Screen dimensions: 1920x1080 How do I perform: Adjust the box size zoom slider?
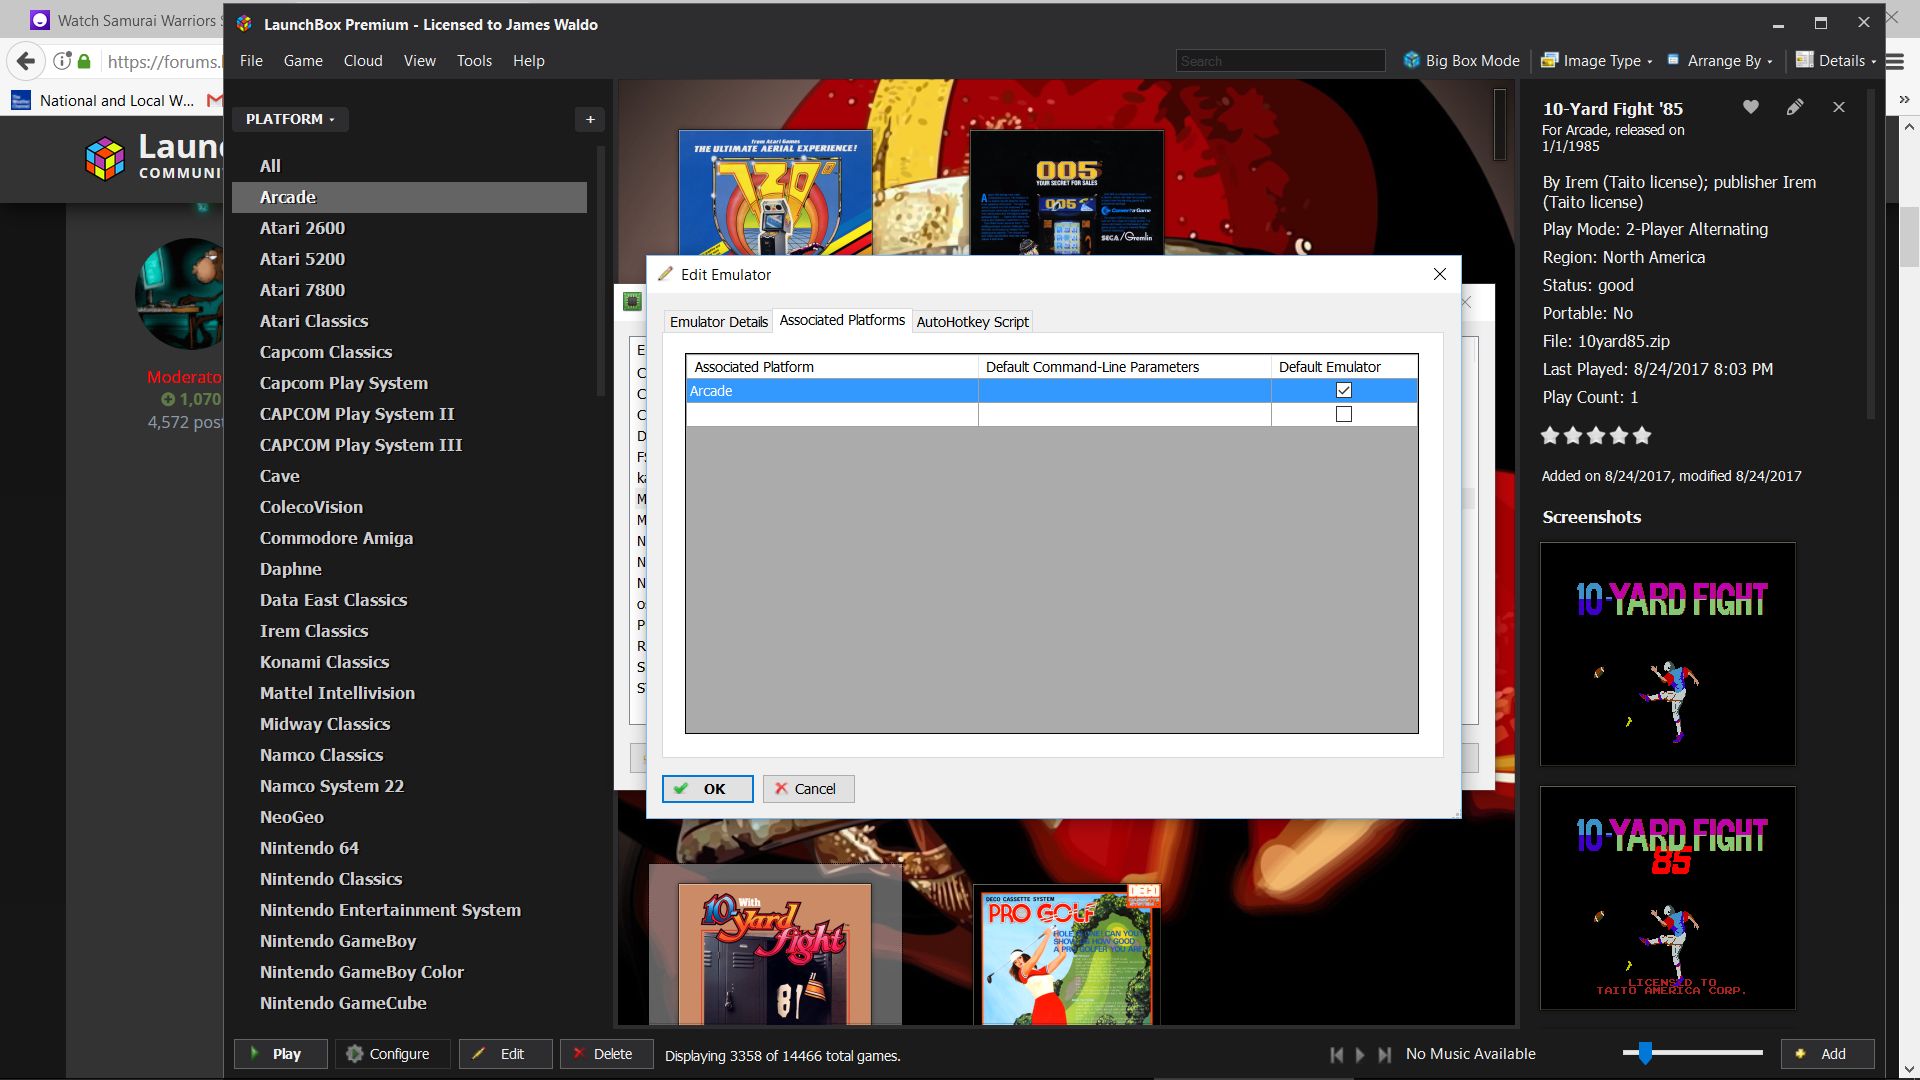1645,1052
